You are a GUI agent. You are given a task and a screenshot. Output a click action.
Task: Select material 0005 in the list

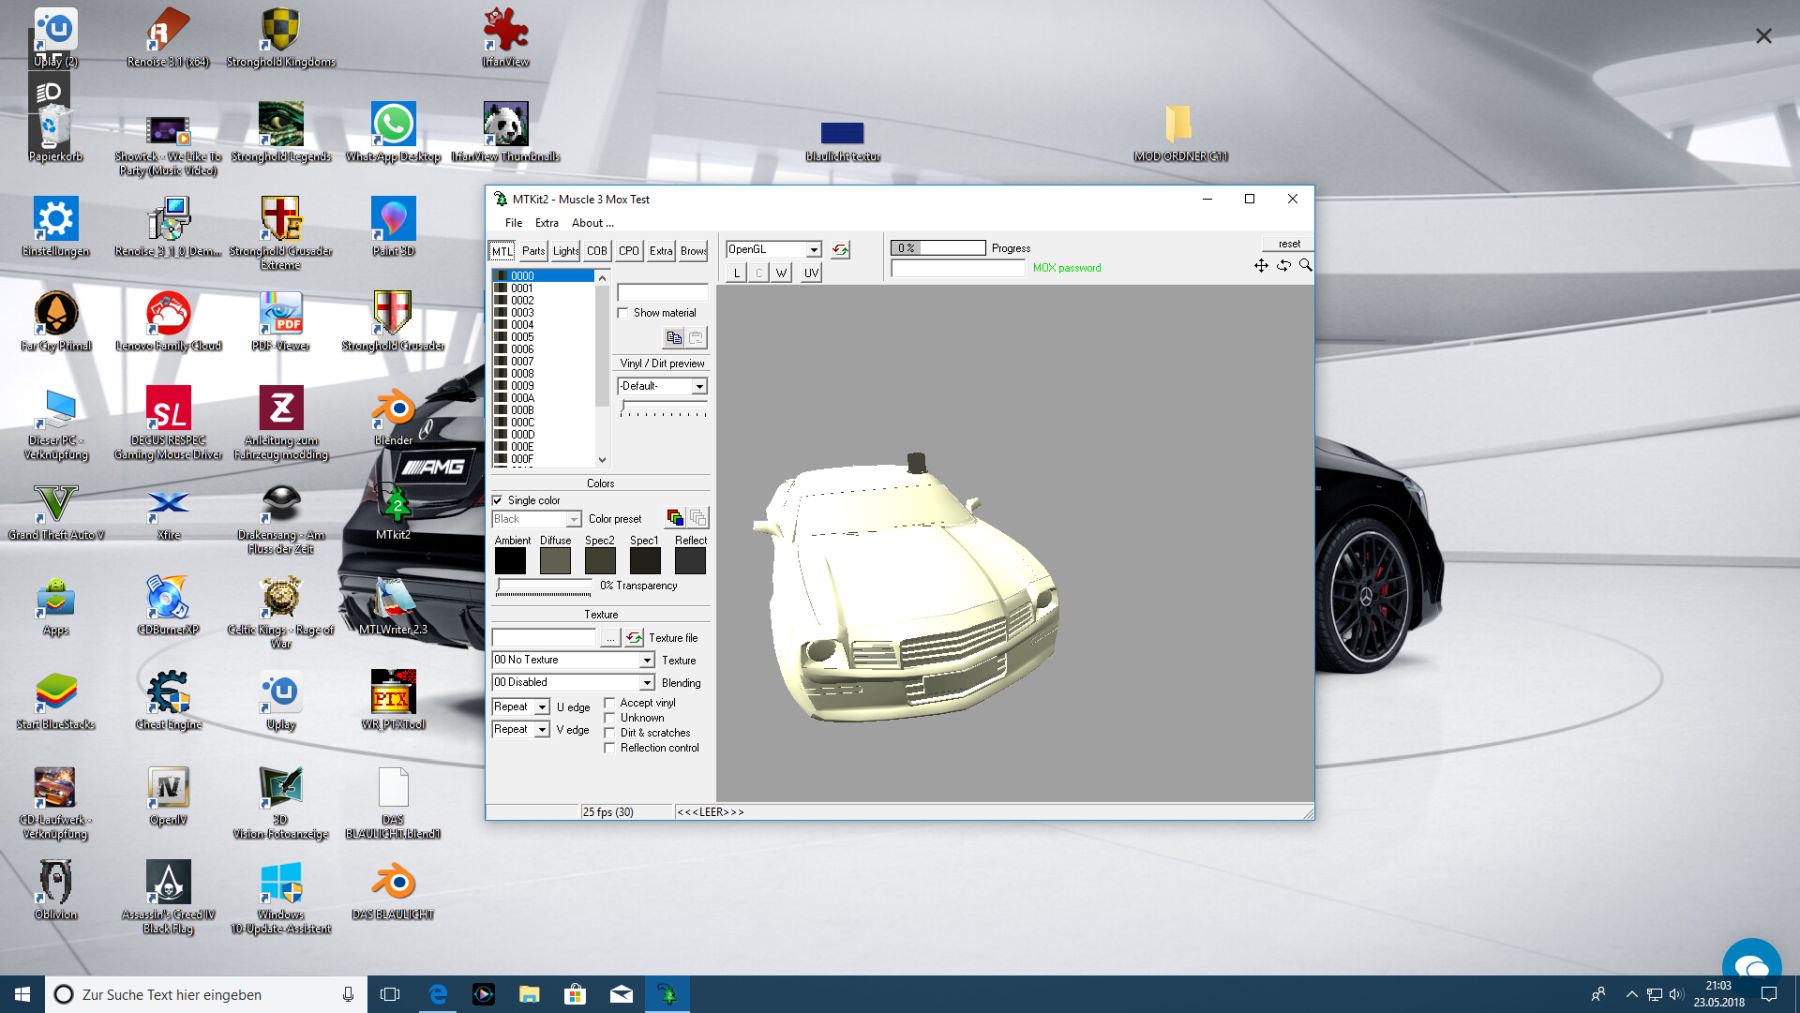pyautogui.click(x=543, y=337)
